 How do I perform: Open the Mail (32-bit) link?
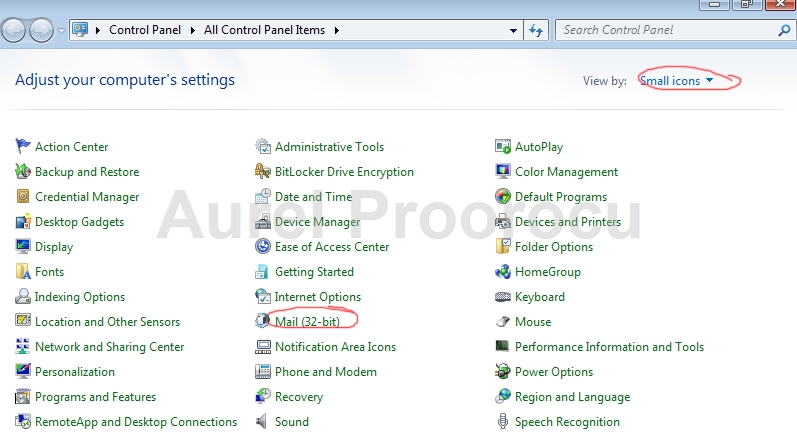coord(308,322)
